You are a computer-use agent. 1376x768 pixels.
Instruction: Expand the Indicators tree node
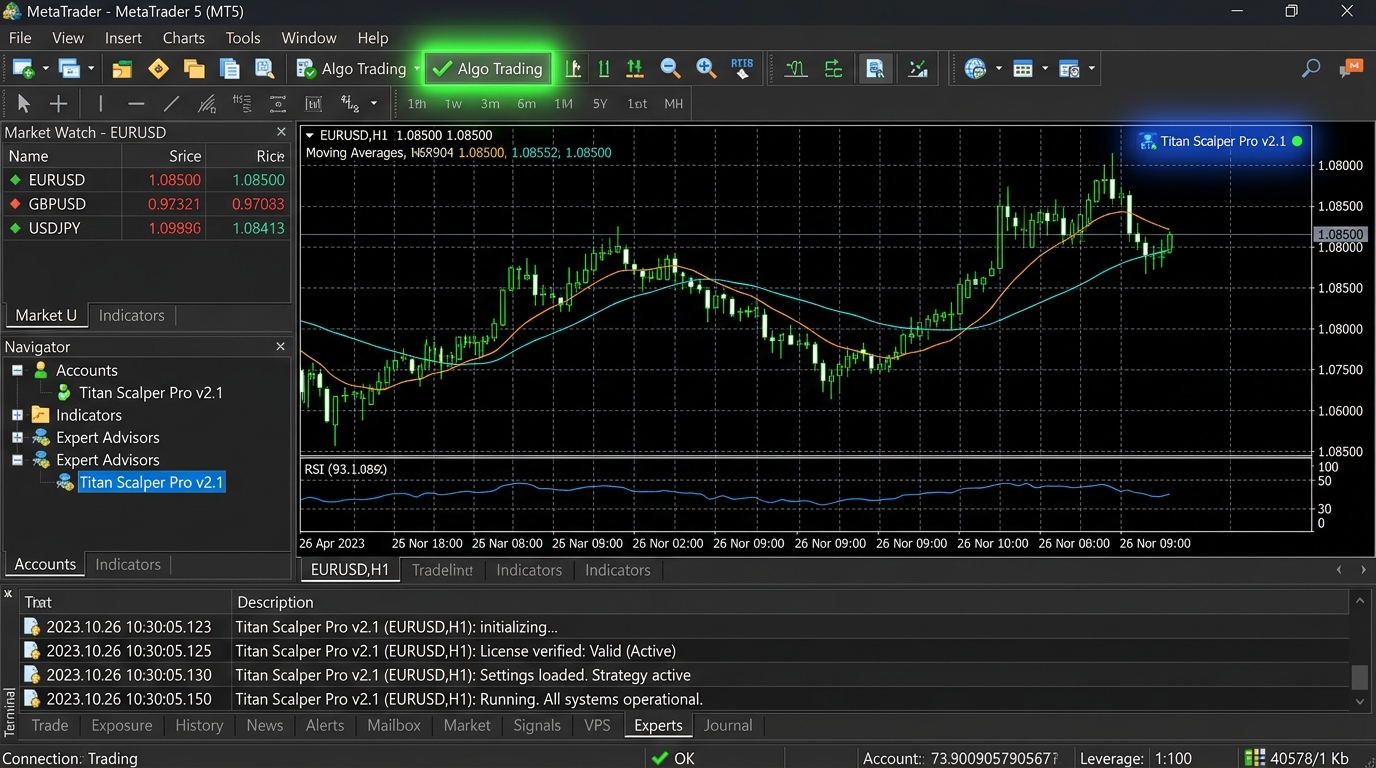[17, 415]
